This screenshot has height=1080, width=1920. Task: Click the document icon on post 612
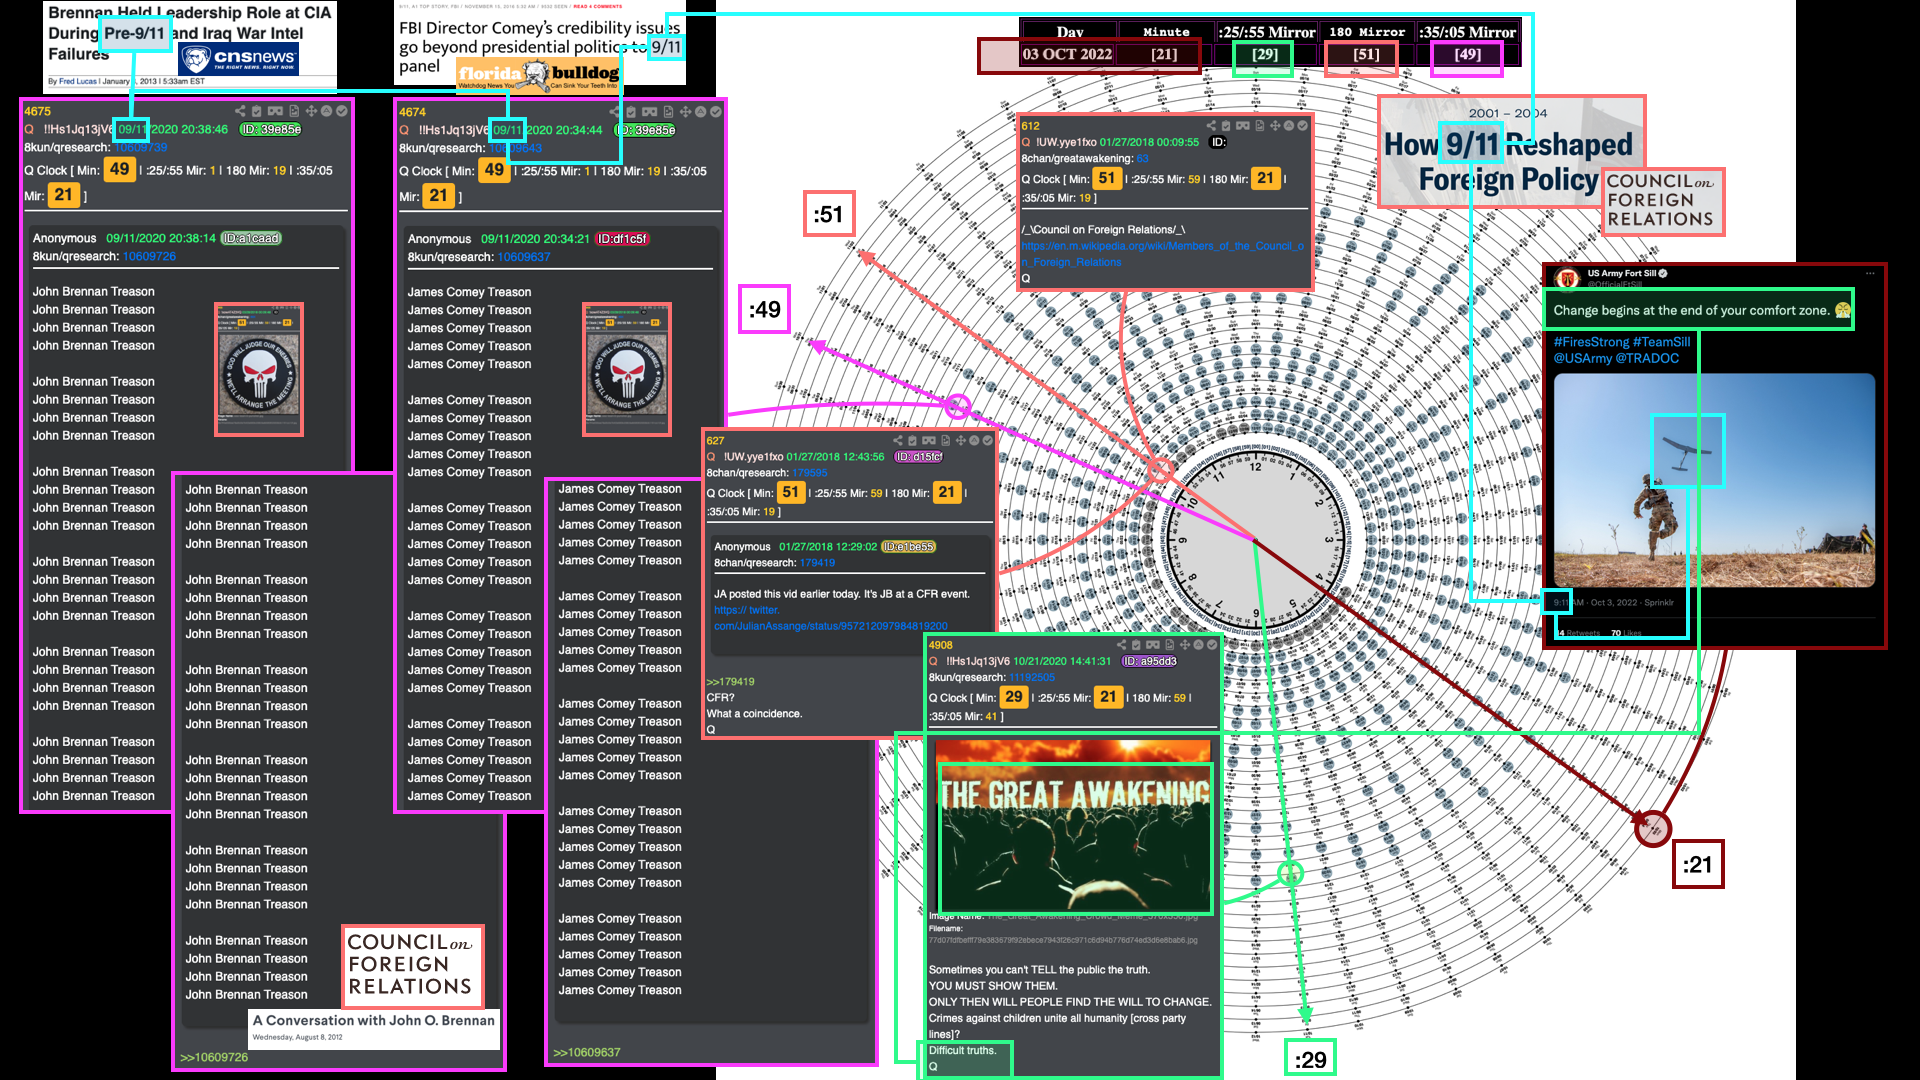click(1260, 126)
